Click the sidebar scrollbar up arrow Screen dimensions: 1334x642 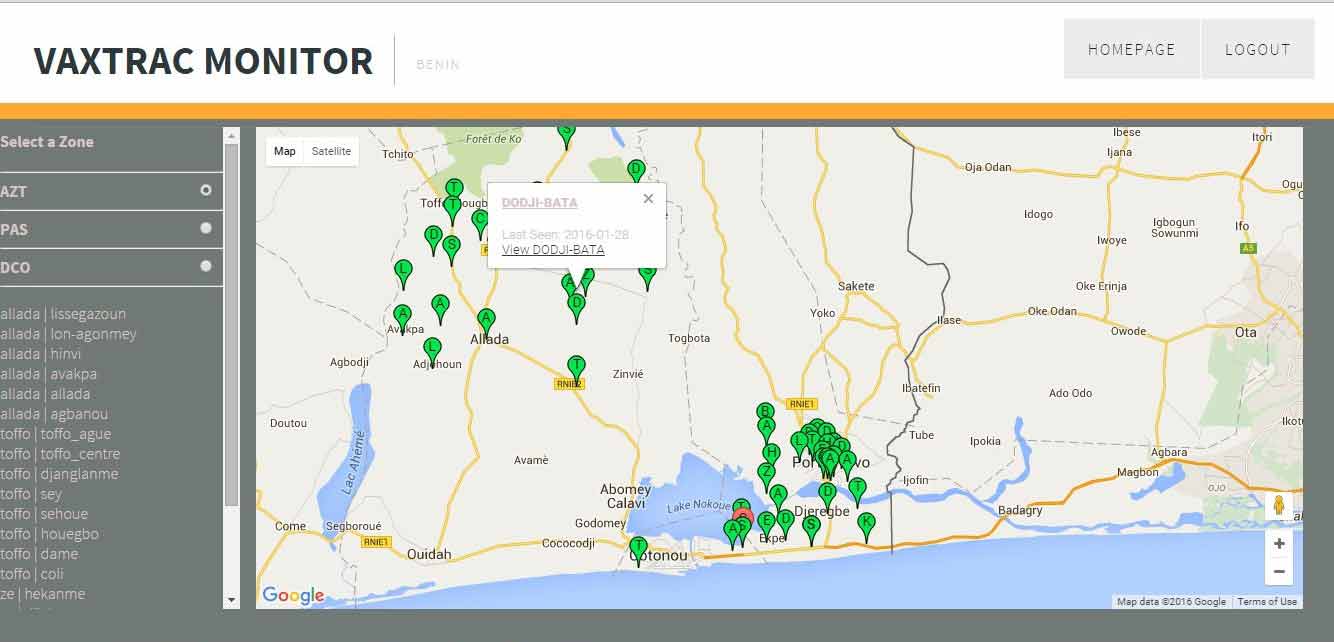click(232, 135)
